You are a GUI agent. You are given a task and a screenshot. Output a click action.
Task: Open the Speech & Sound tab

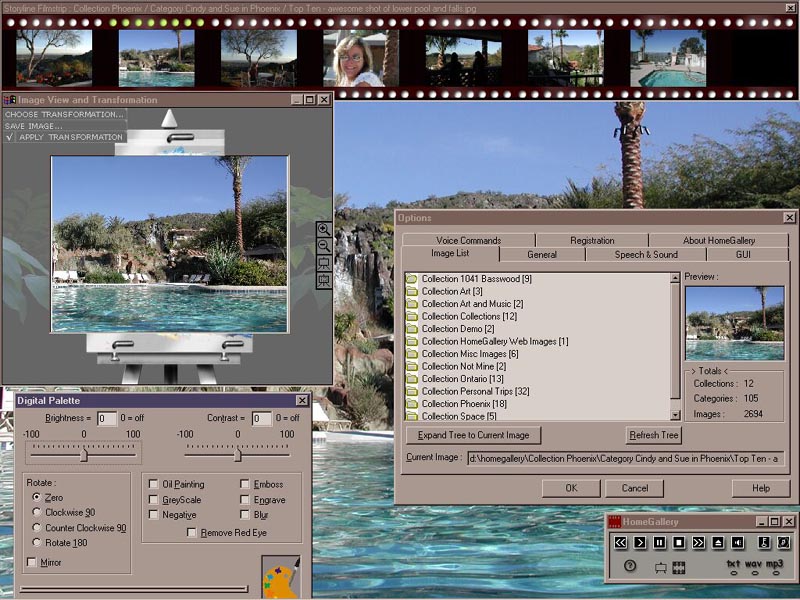pyautogui.click(x=646, y=254)
